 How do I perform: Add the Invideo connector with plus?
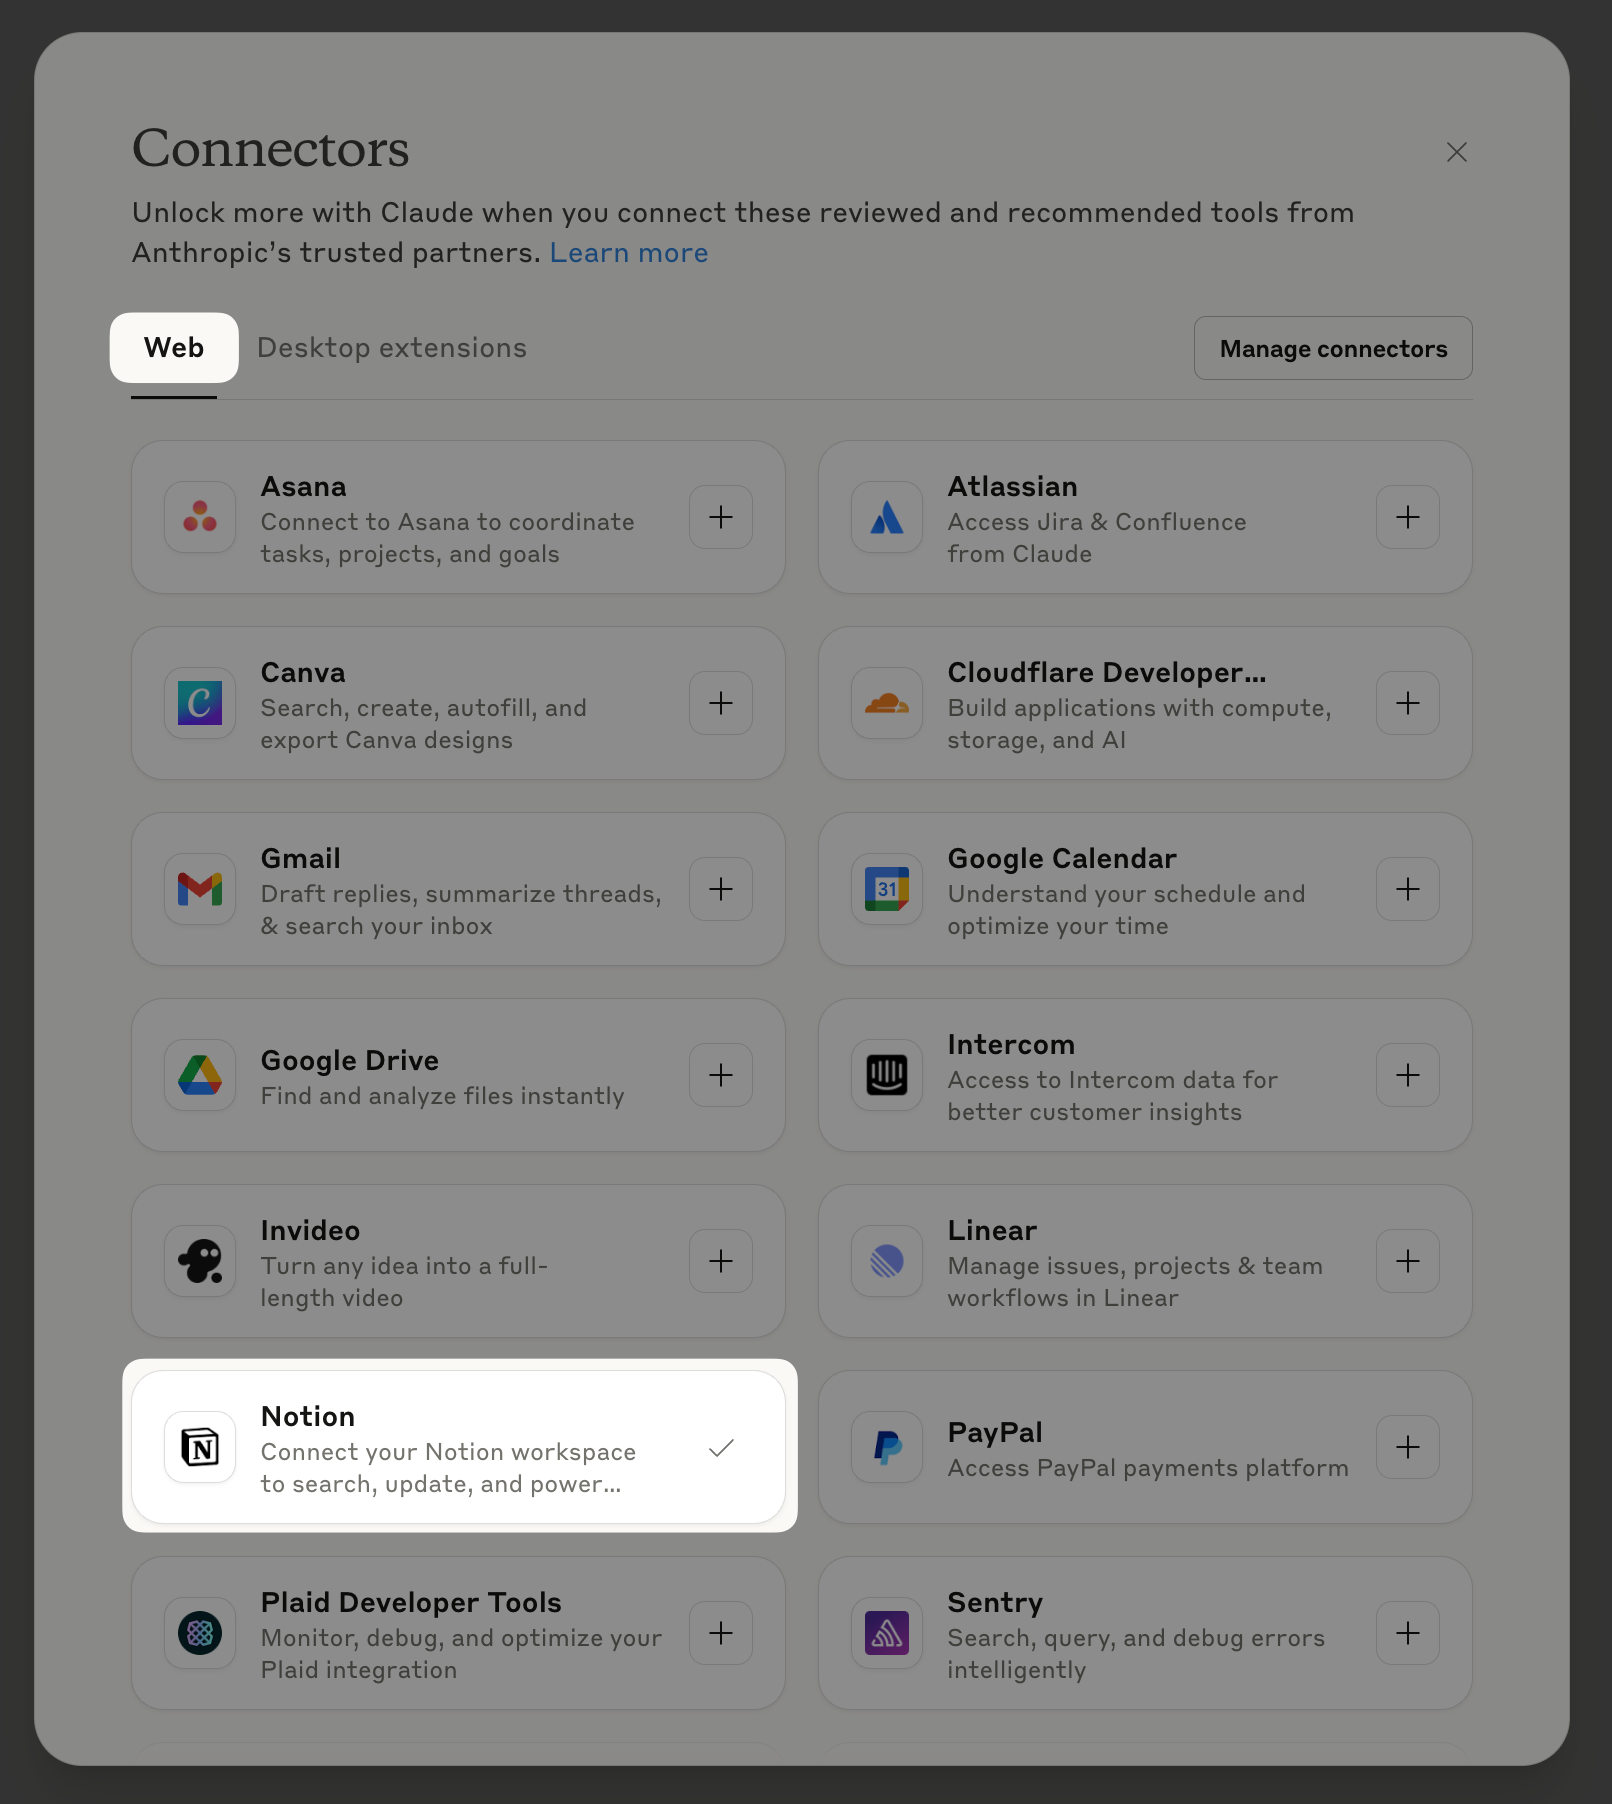coord(721,1261)
